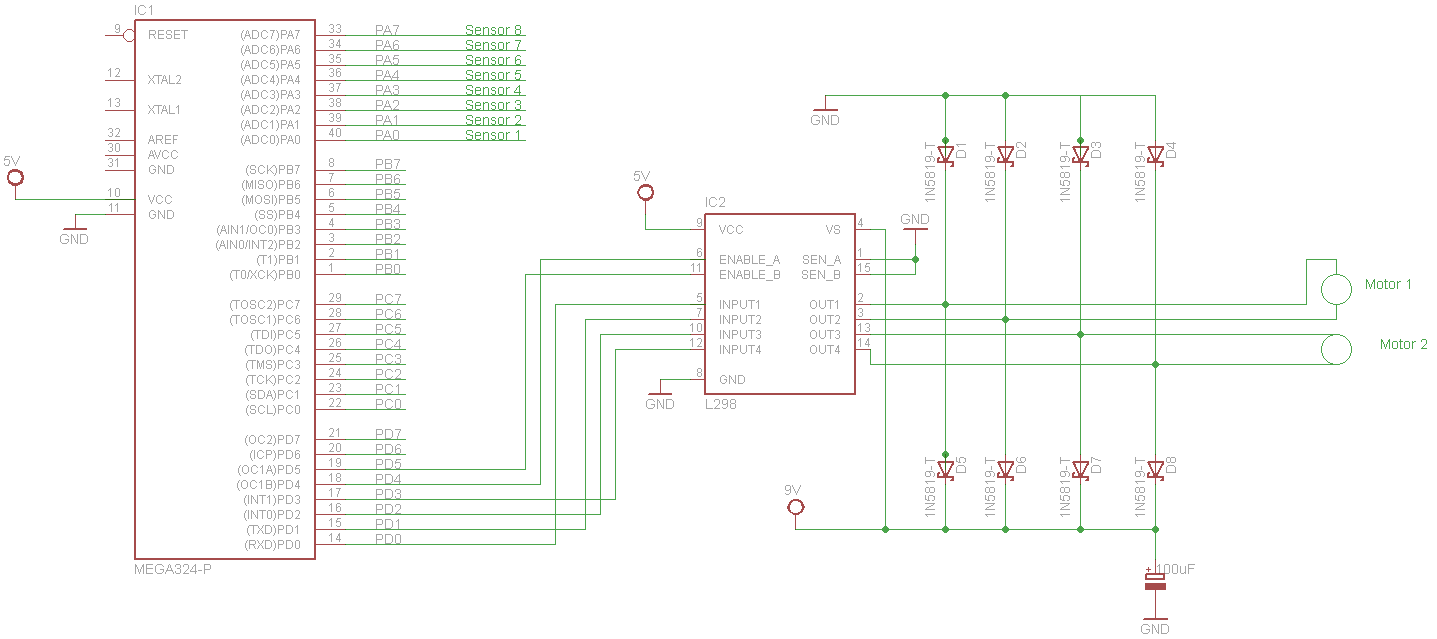The height and width of the screenshot is (639, 1437).
Task: Click the VS pin label on IC2
Action: (833, 229)
